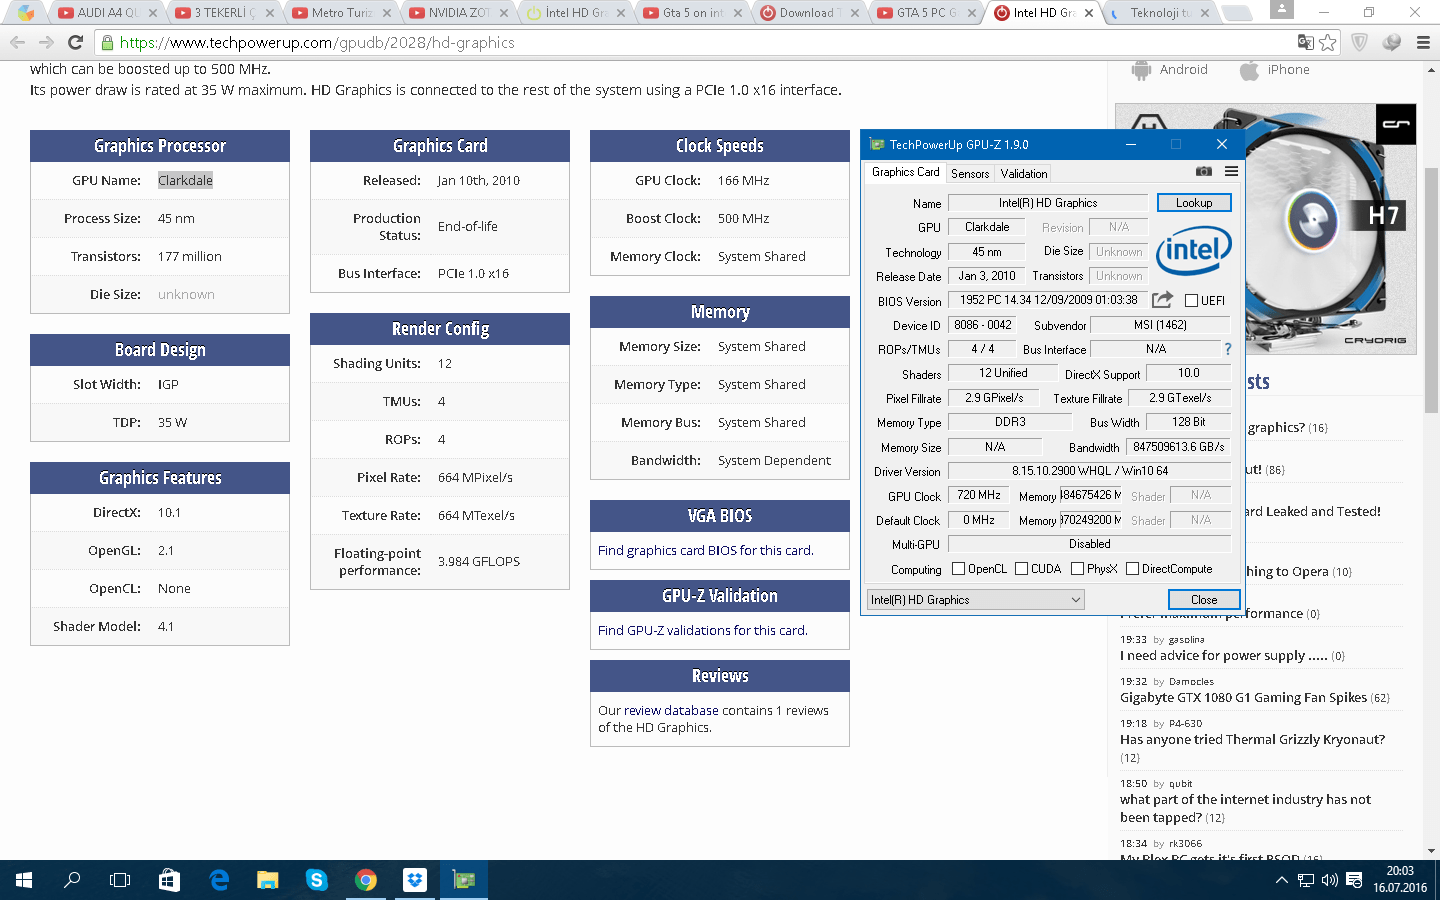Click the Driver Version field in GPU-Z
Screen dimensions: 1440x900
[1090, 471]
